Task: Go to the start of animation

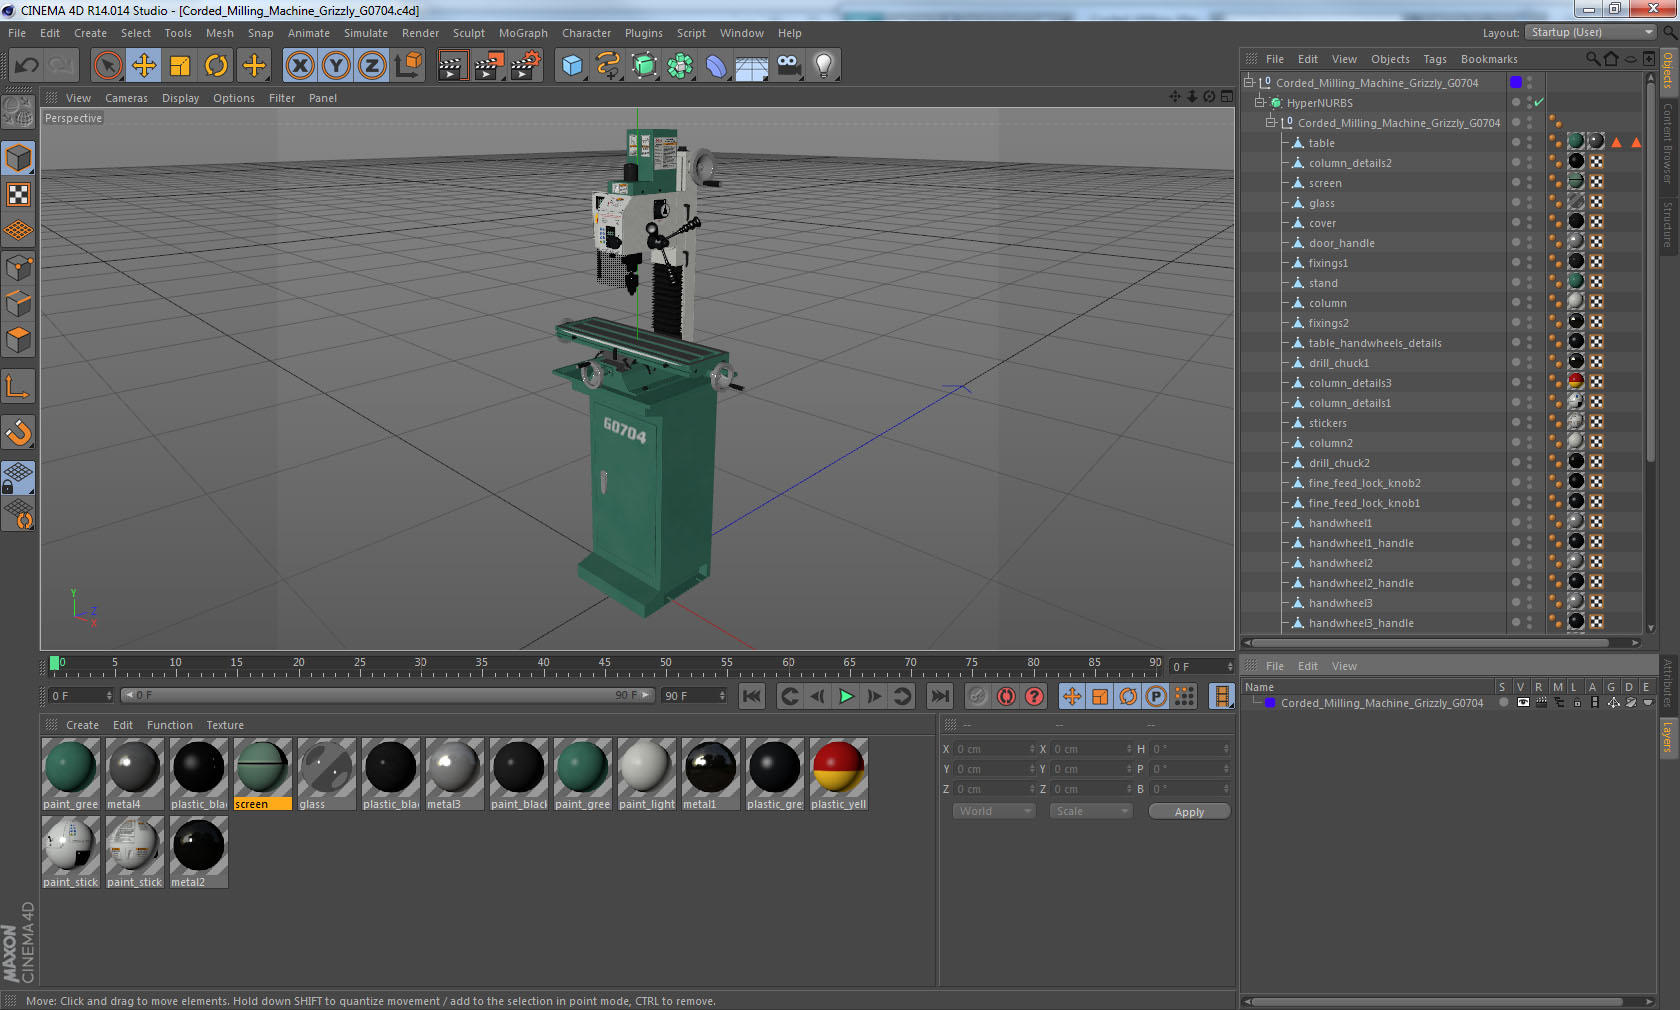Action: tap(752, 696)
